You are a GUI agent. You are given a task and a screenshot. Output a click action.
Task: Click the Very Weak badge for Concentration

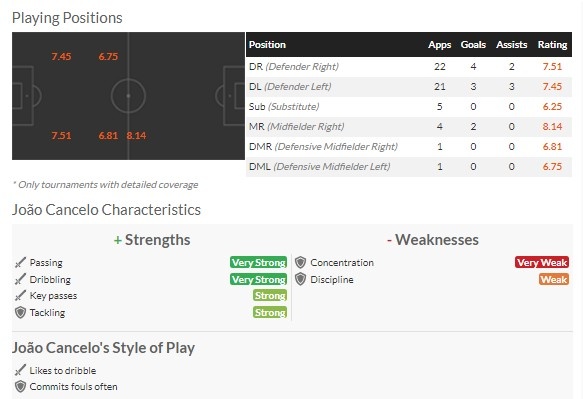[542, 263]
